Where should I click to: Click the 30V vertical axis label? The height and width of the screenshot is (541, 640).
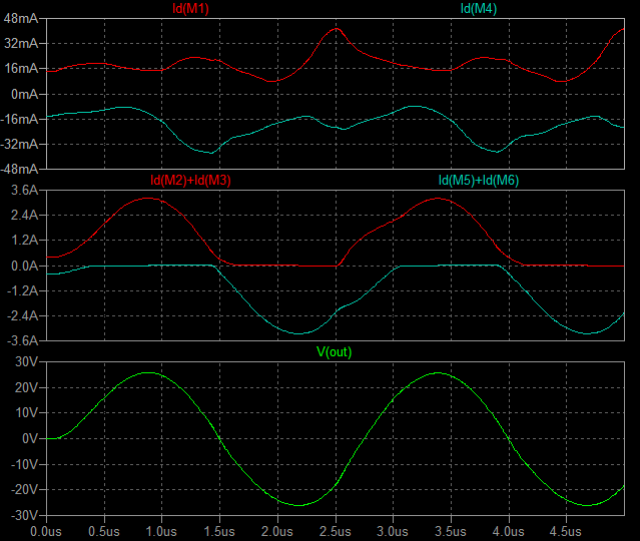coord(25,362)
